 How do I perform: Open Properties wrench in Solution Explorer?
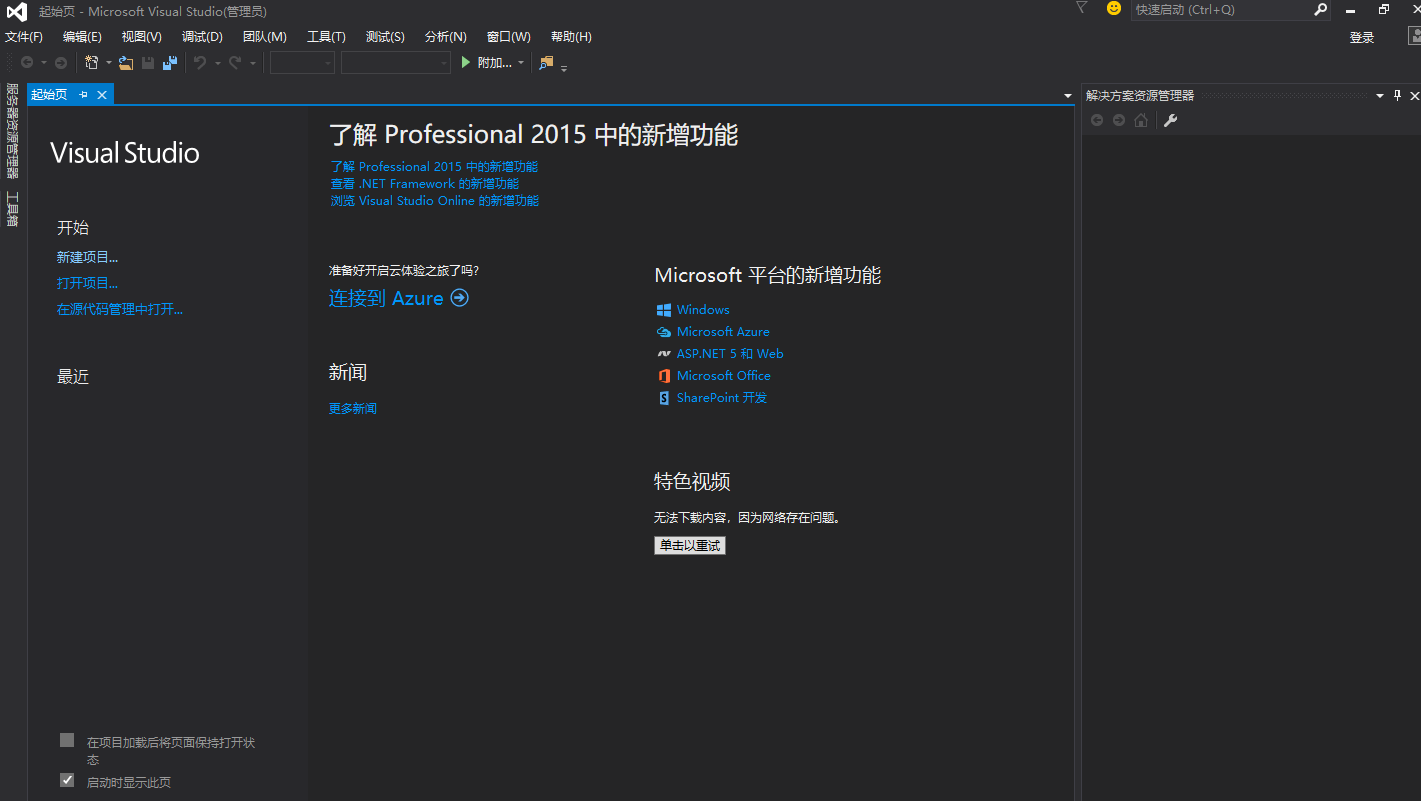tap(1170, 121)
